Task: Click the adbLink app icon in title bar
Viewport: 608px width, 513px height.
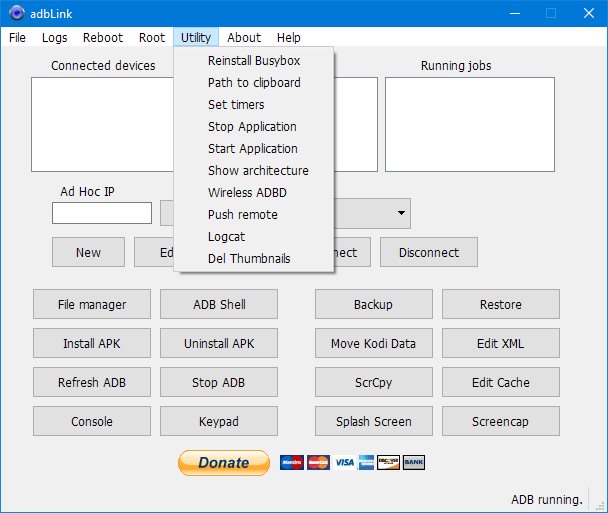Action: click(17, 13)
